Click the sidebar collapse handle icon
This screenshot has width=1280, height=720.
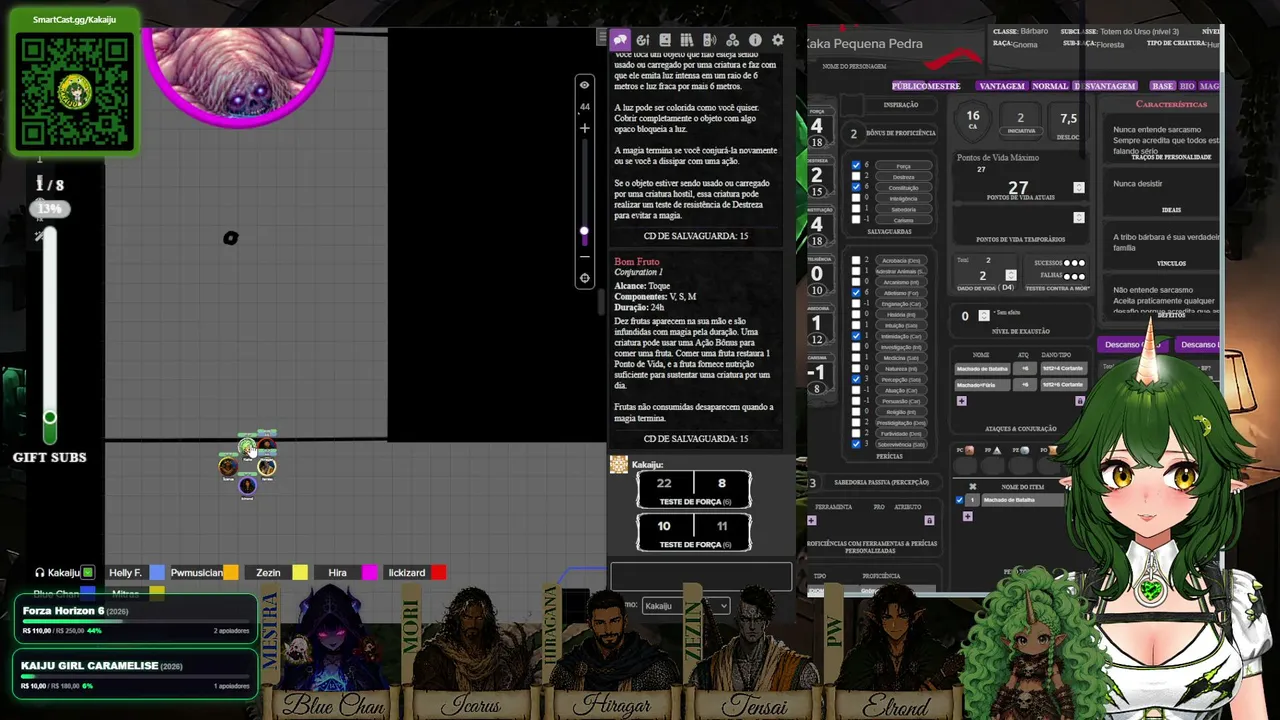(602, 38)
